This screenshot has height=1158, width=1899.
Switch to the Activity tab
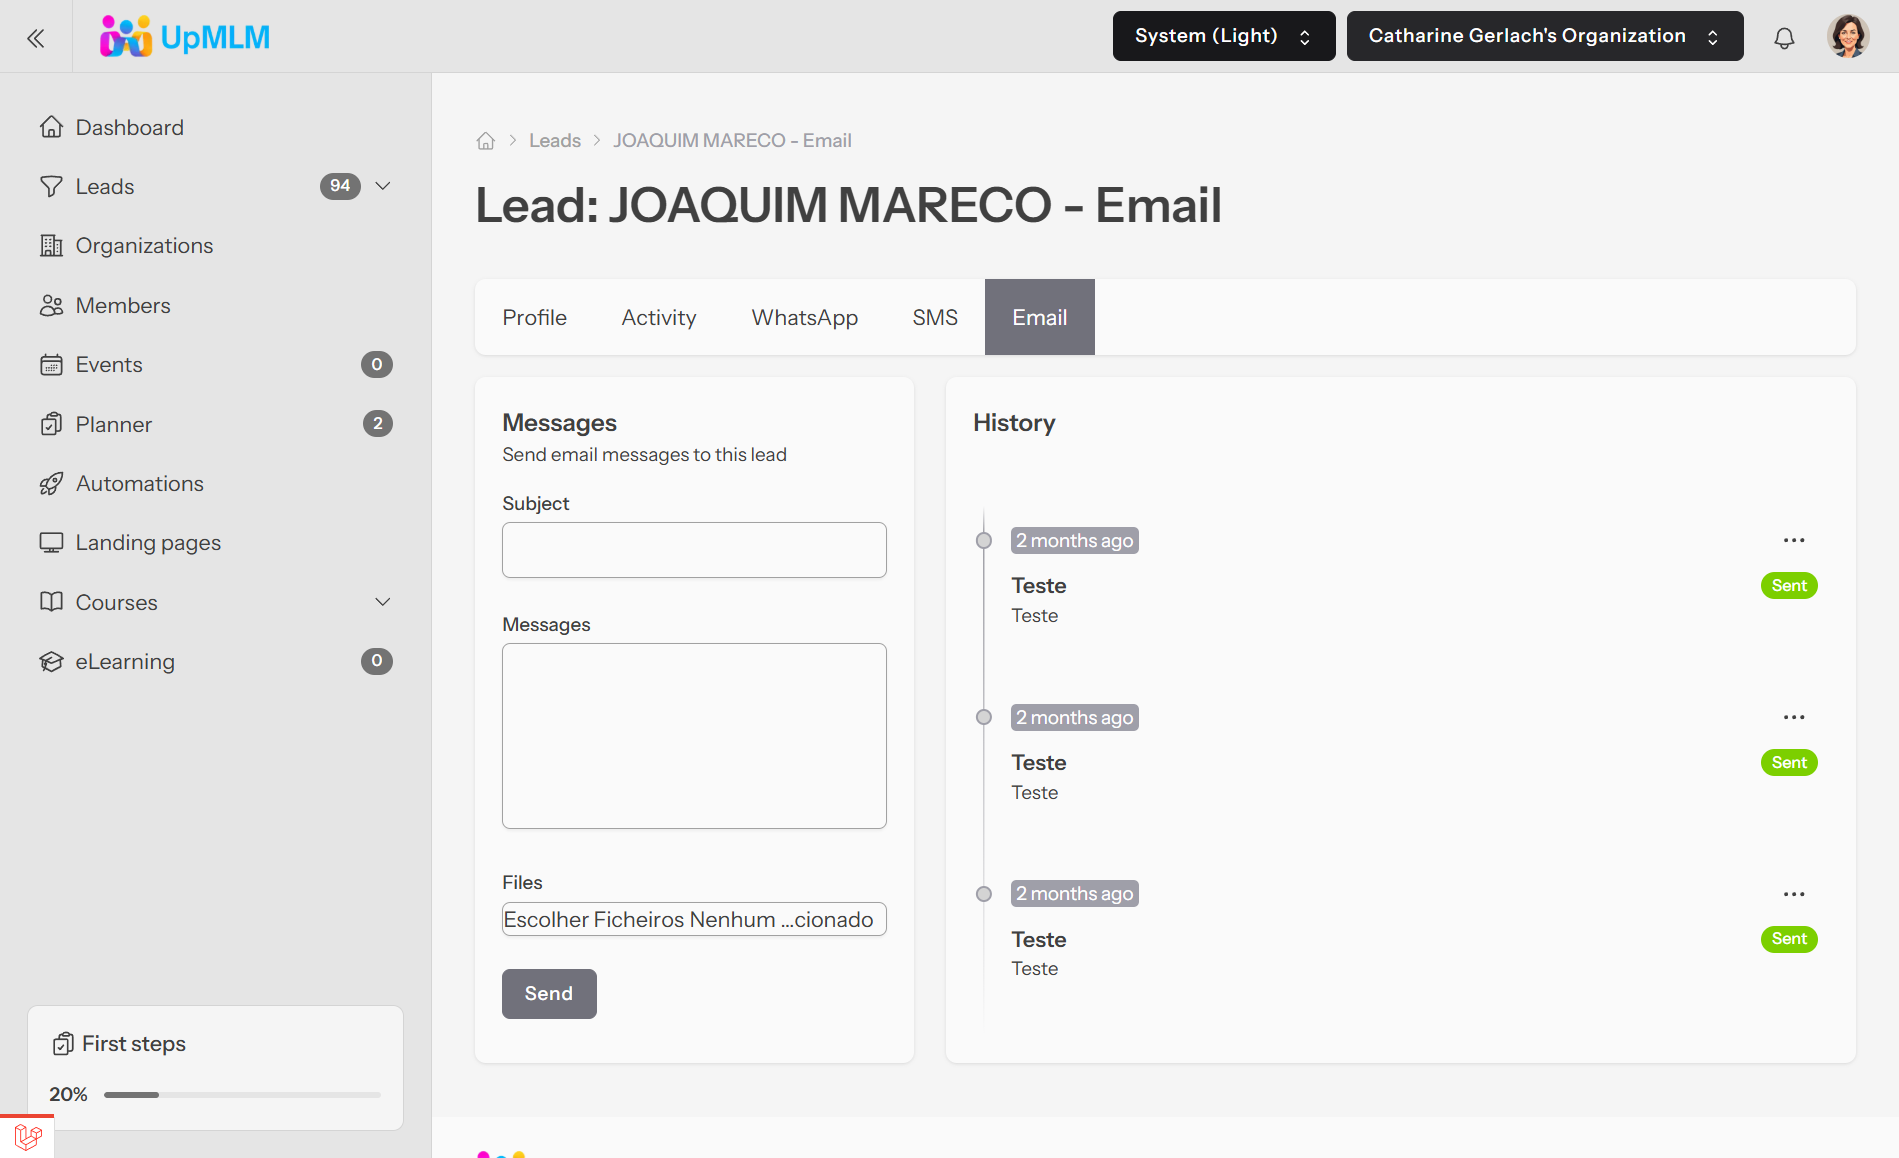(x=658, y=318)
